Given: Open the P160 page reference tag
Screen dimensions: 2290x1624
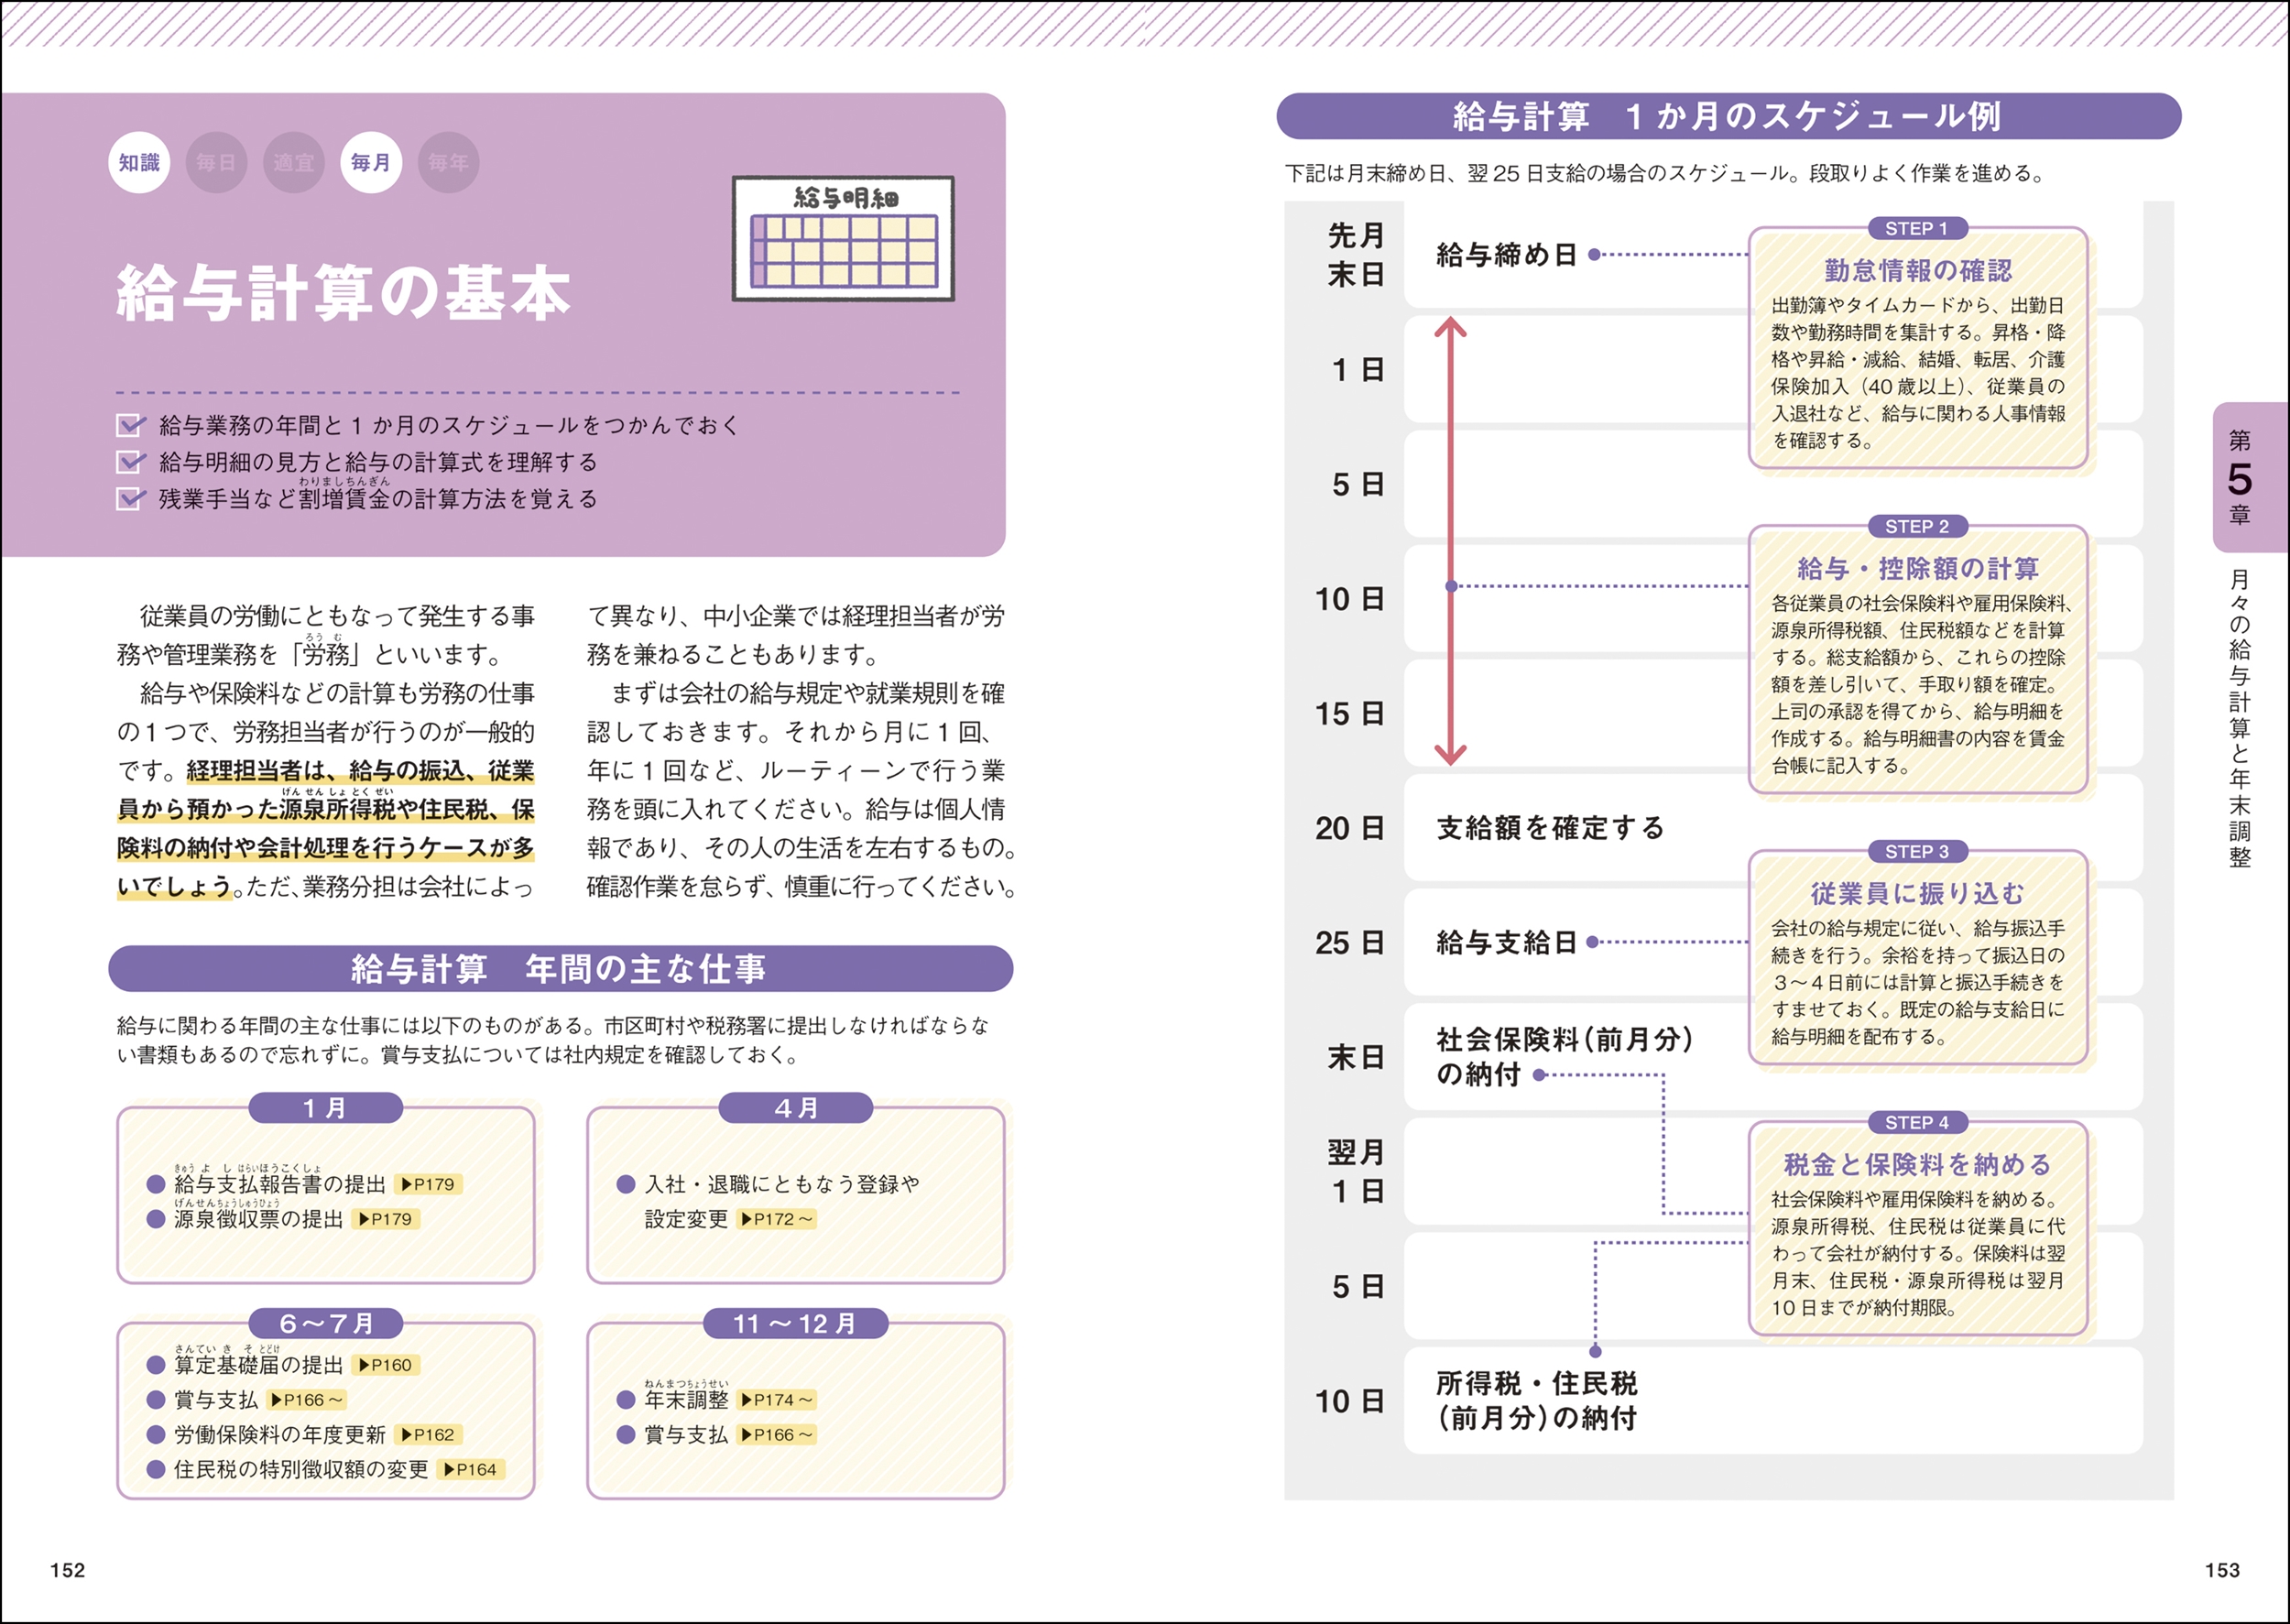Looking at the screenshot, I should [386, 1365].
